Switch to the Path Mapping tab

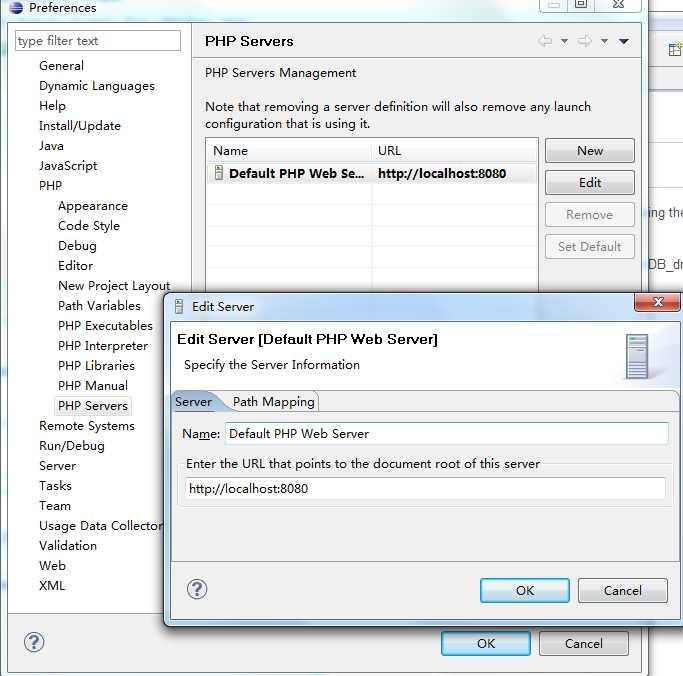coord(274,402)
